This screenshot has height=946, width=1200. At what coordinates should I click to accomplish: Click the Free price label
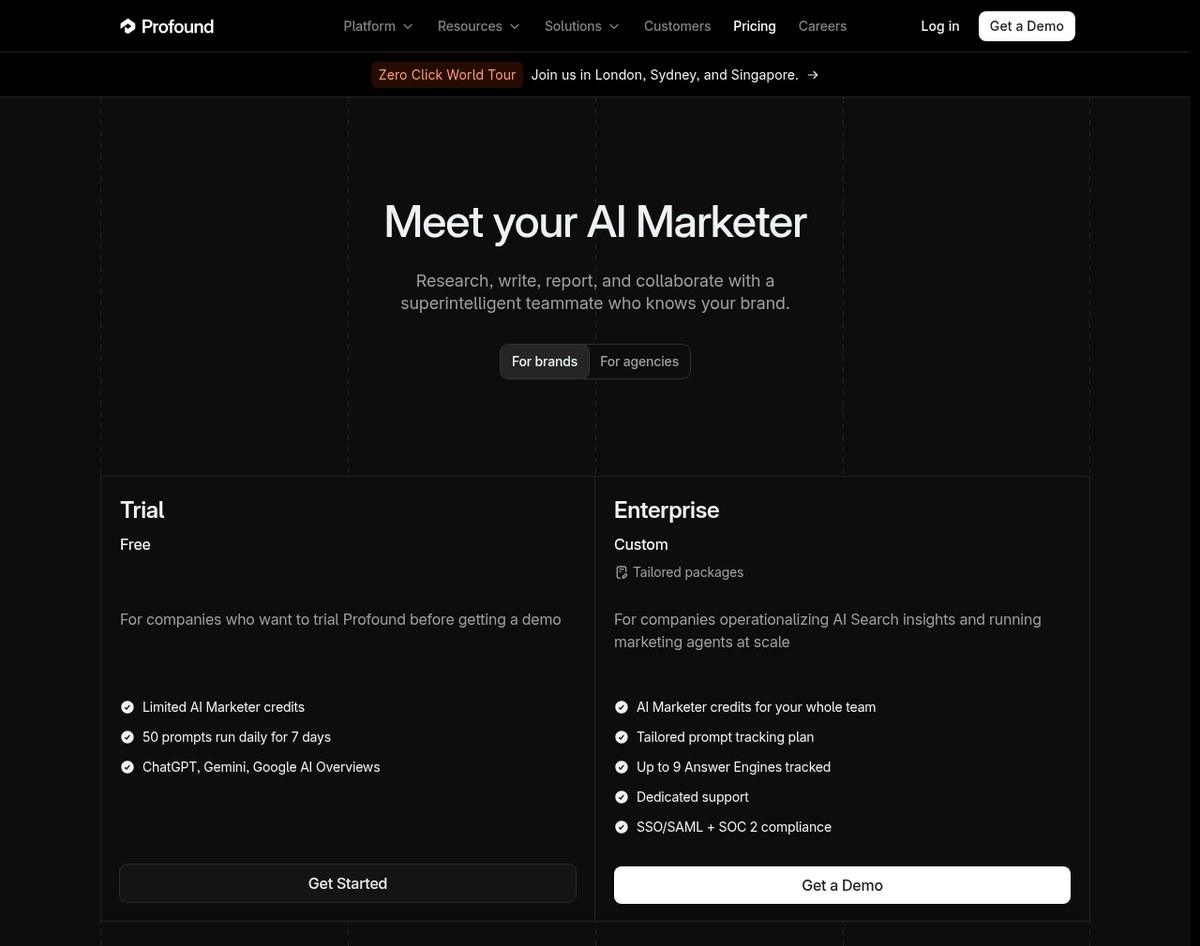click(x=135, y=544)
